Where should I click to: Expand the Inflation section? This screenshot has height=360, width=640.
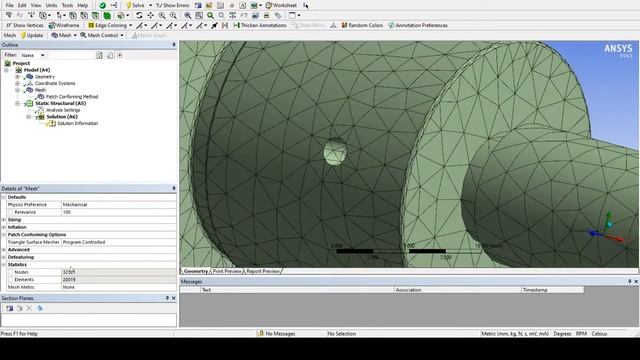[4, 227]
